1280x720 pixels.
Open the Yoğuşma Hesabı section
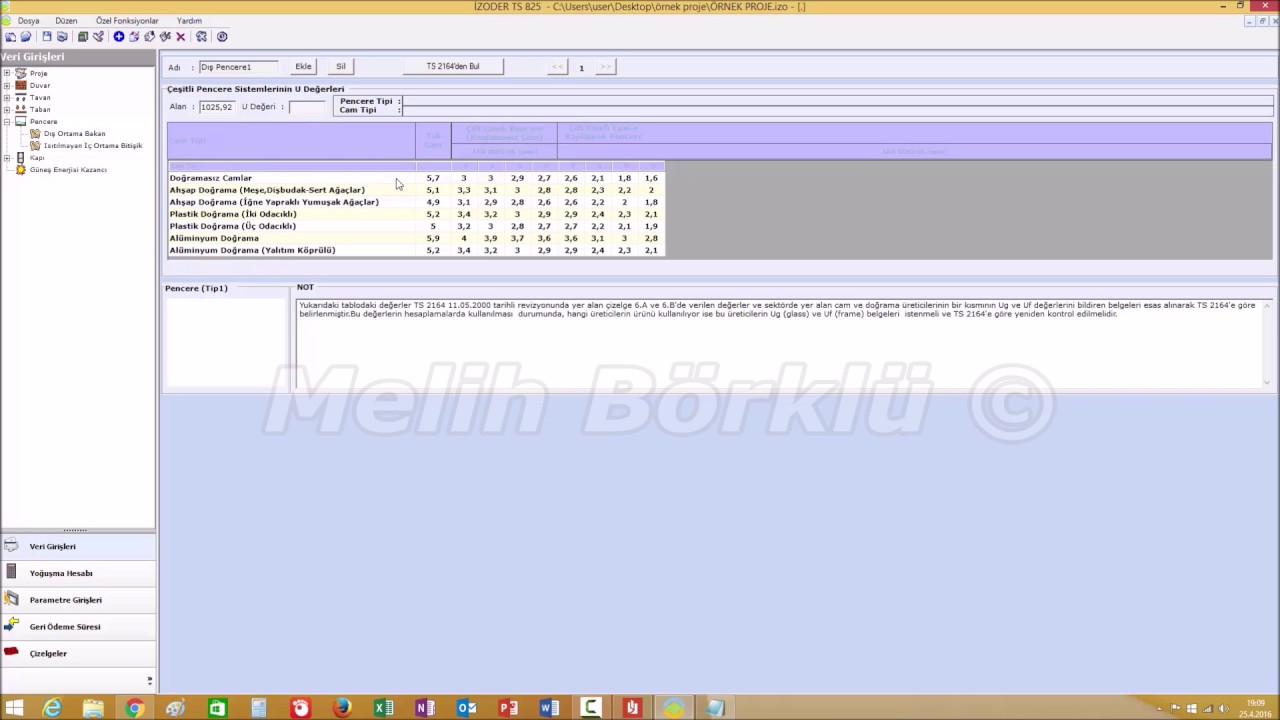pyautogui.click(x=78, y=573)
